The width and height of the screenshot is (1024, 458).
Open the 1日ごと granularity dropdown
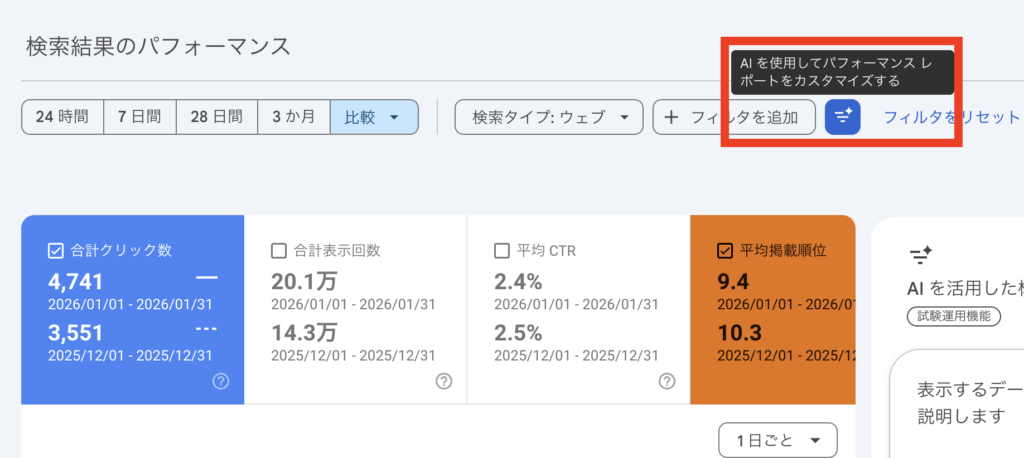click(x=777, y=440)
